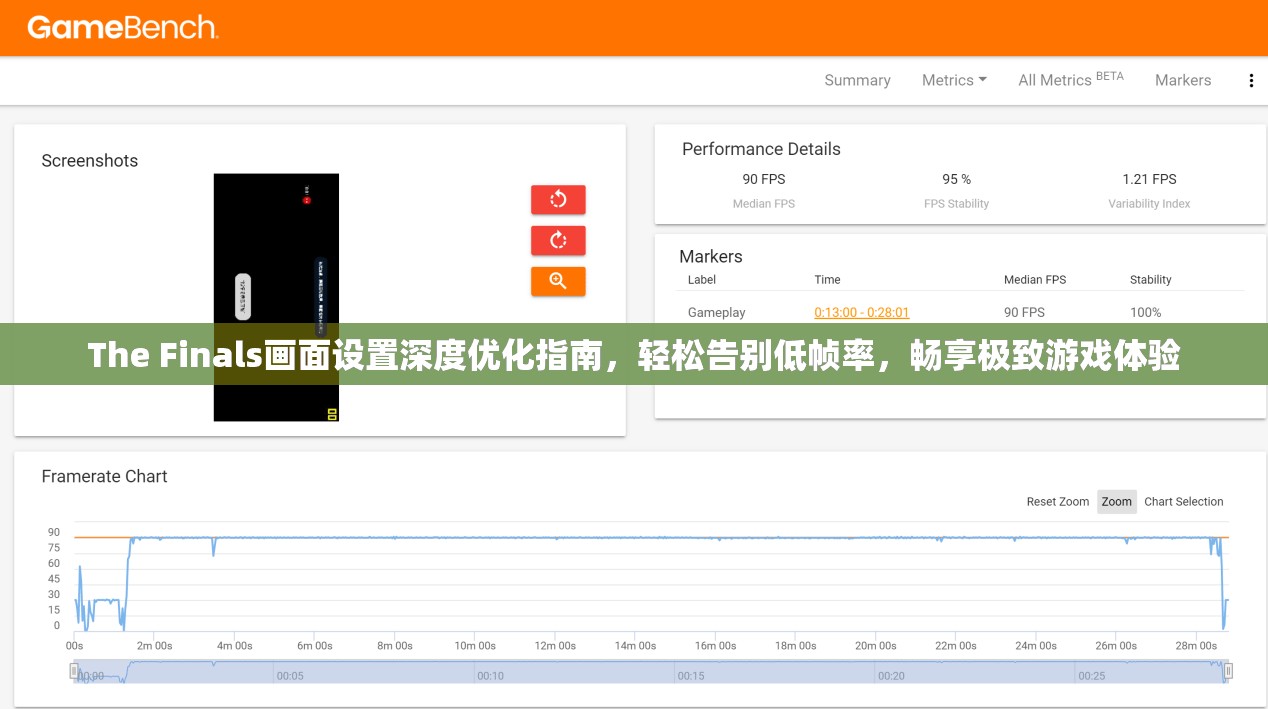Open the three-dot more options menu

(1251, 81)
